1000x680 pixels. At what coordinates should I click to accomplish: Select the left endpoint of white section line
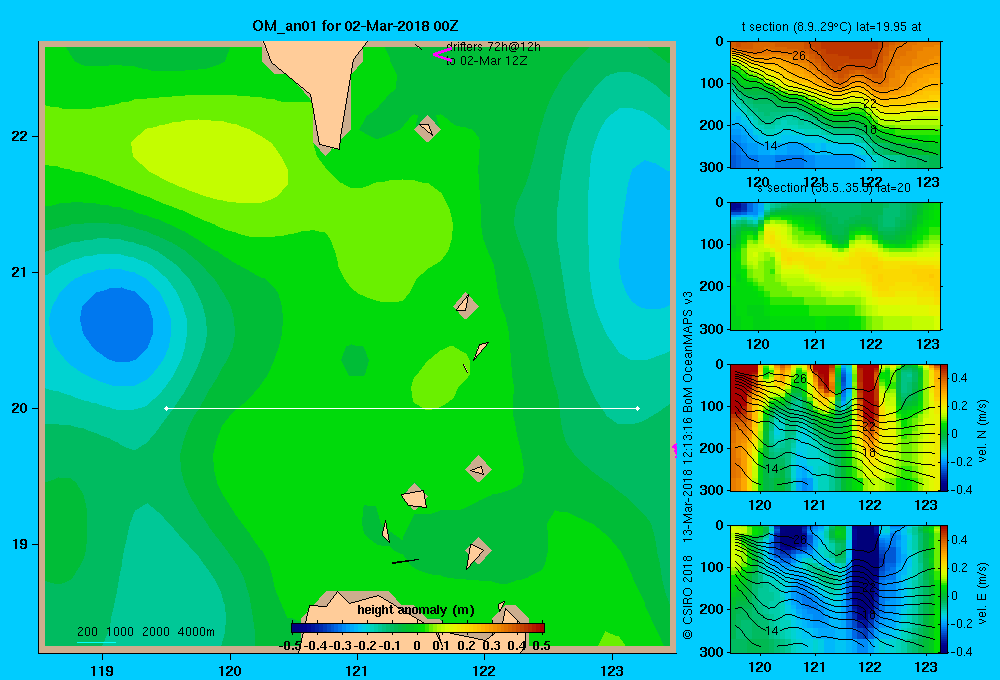[x=166, y=408]
